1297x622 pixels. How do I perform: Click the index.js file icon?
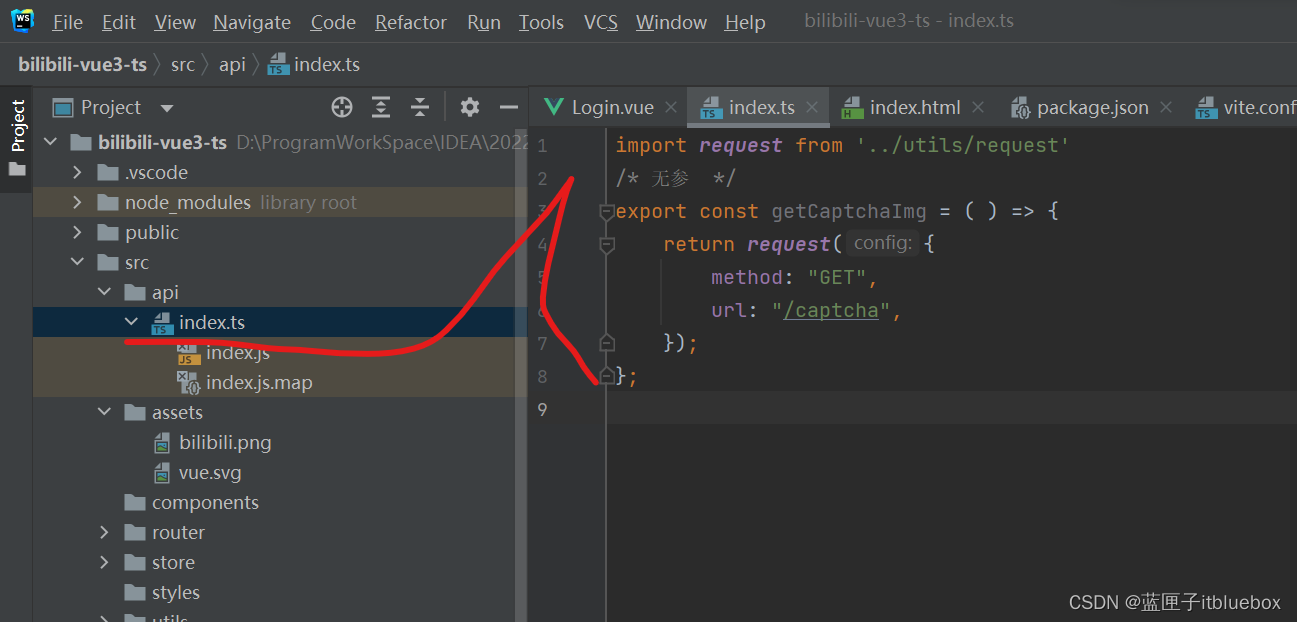click(x=188, y=353)
